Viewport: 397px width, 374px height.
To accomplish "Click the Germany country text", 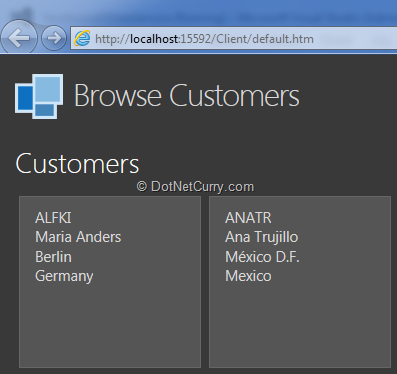I will coord(64,277).
